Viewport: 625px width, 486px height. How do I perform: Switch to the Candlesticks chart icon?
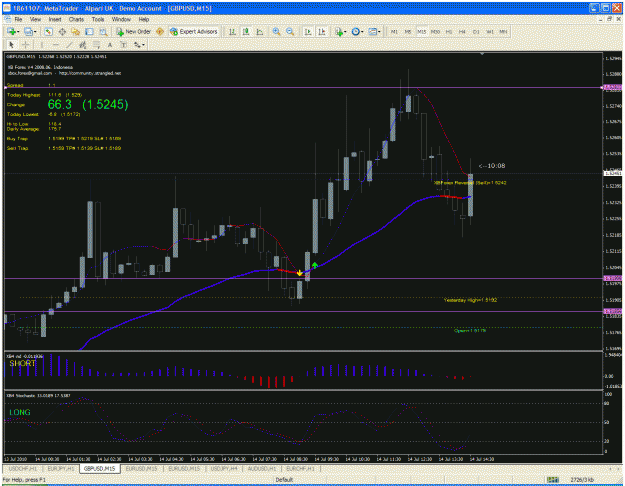(246, 31)
